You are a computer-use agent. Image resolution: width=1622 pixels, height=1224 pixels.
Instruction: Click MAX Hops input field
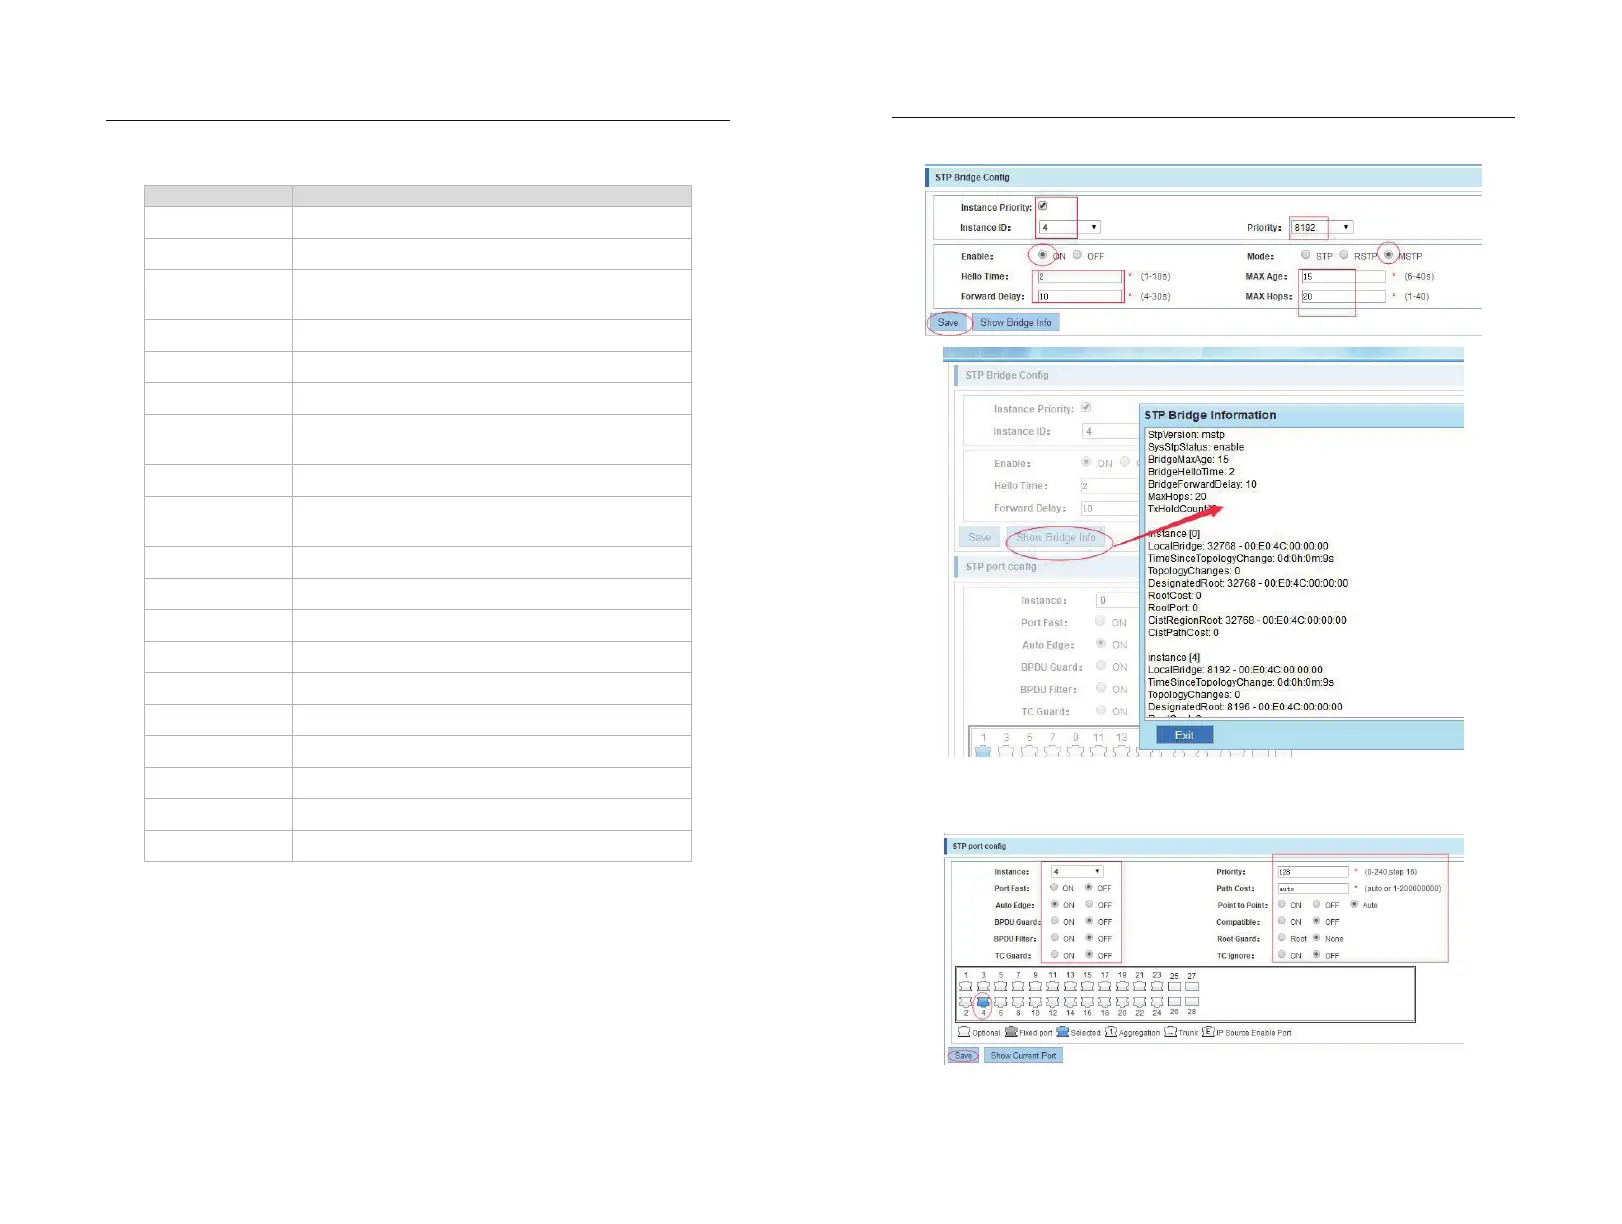click(1343, 296)
